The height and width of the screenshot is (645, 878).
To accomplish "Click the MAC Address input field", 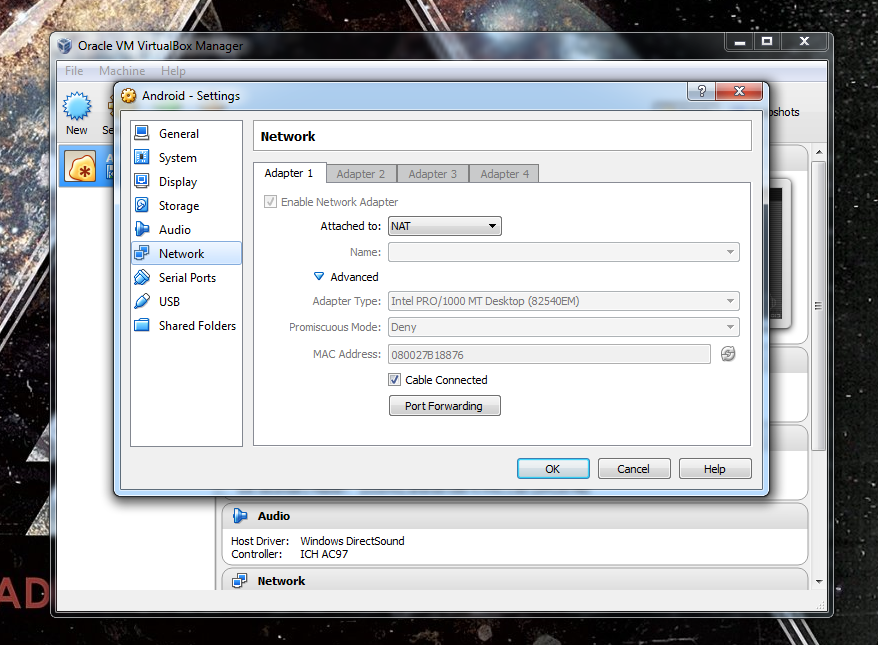I will click(x=549, y=354).
